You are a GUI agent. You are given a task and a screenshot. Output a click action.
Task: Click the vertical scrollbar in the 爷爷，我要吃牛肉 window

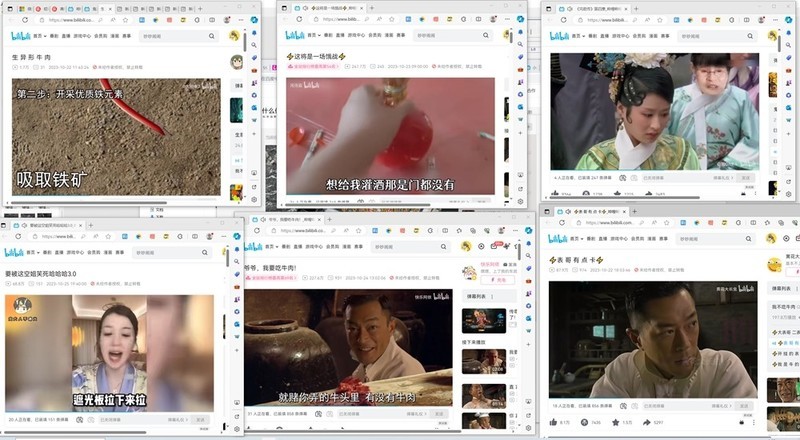click(x=519, y=251)
